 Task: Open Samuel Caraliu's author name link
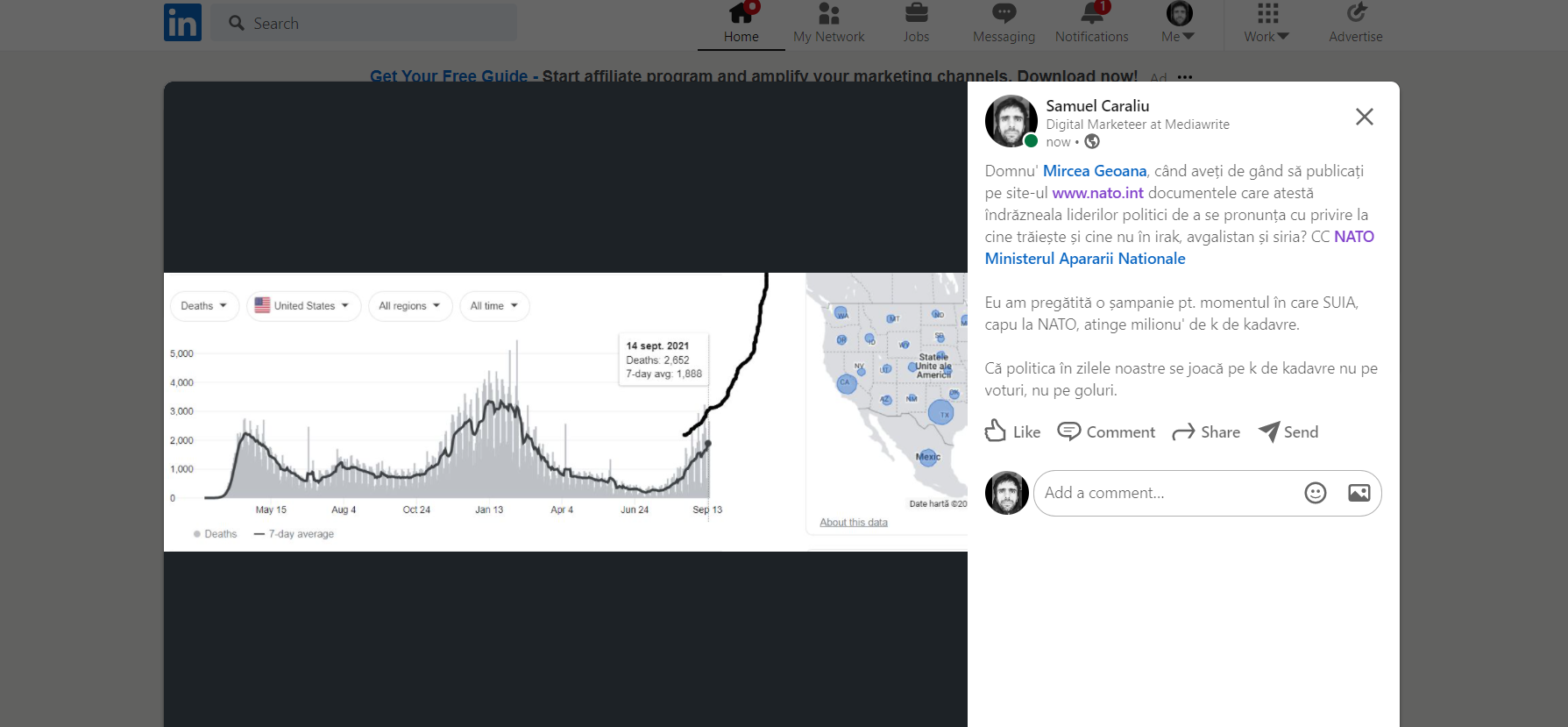[1098, 106]
